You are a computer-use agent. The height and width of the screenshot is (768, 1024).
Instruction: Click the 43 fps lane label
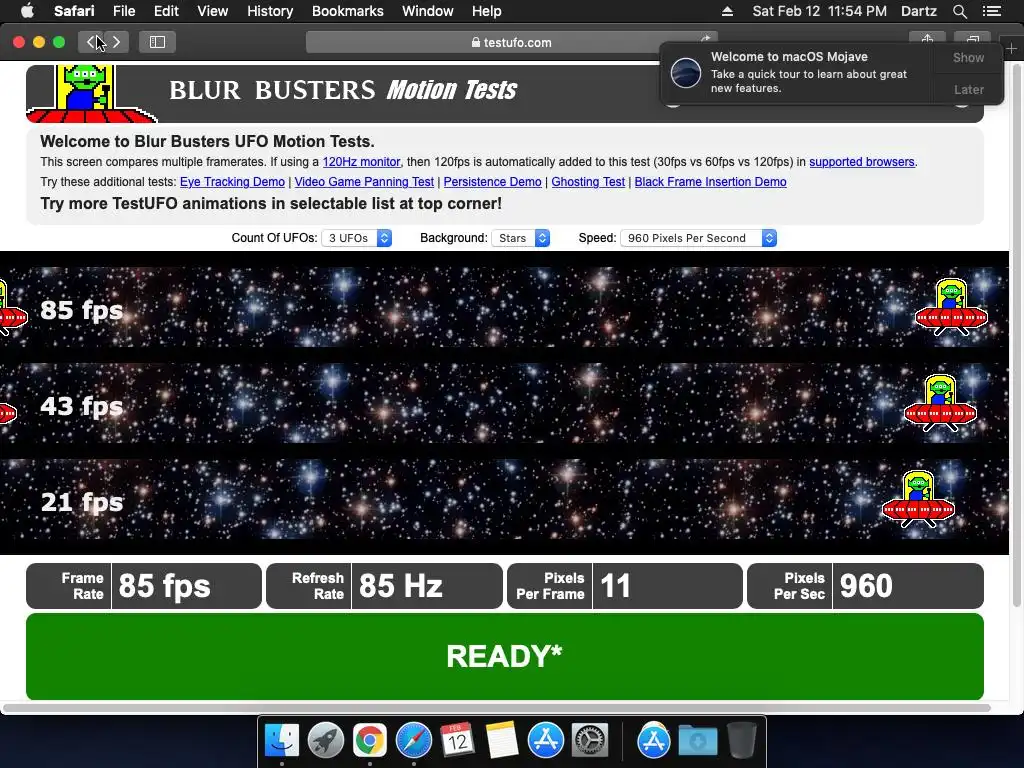pos(82,406)
